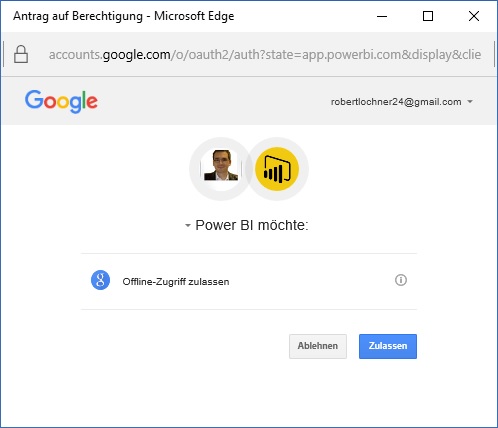Image resolution: width=498 pixels, height=428 pixels.
Task: Expand the Power BI möchte disclosure arrow
Action: click(x=188, y=226)
